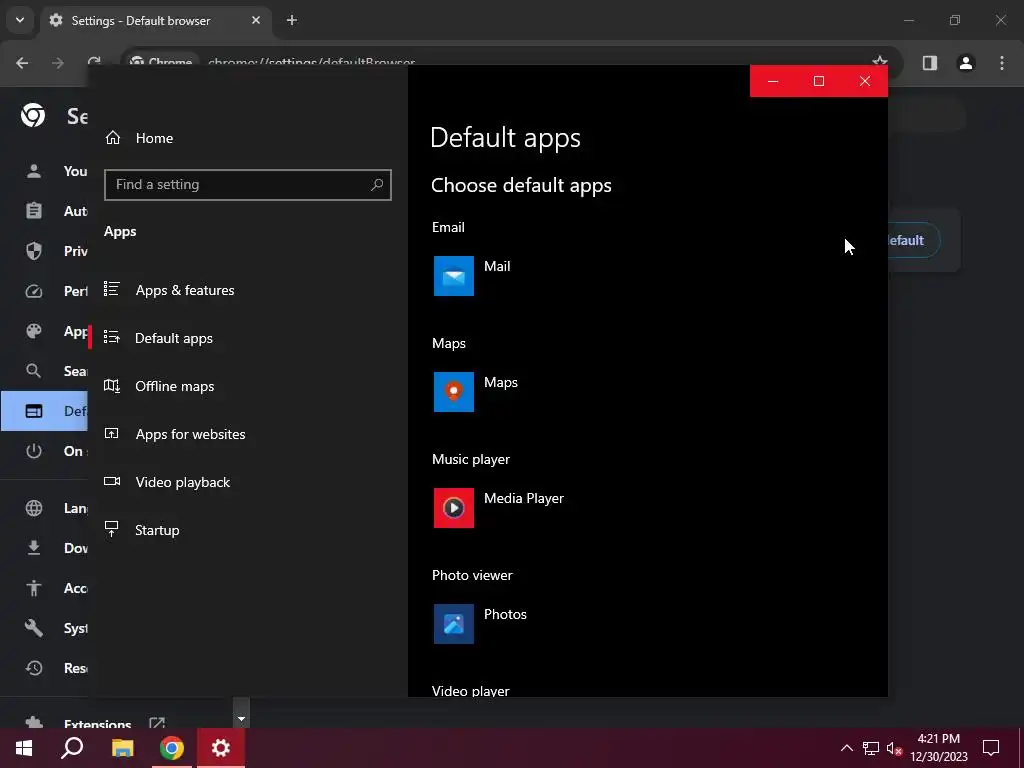Screen dimensions: 1024x768
Task: Open Windows Start menu
Action: (x=24, y=748)
